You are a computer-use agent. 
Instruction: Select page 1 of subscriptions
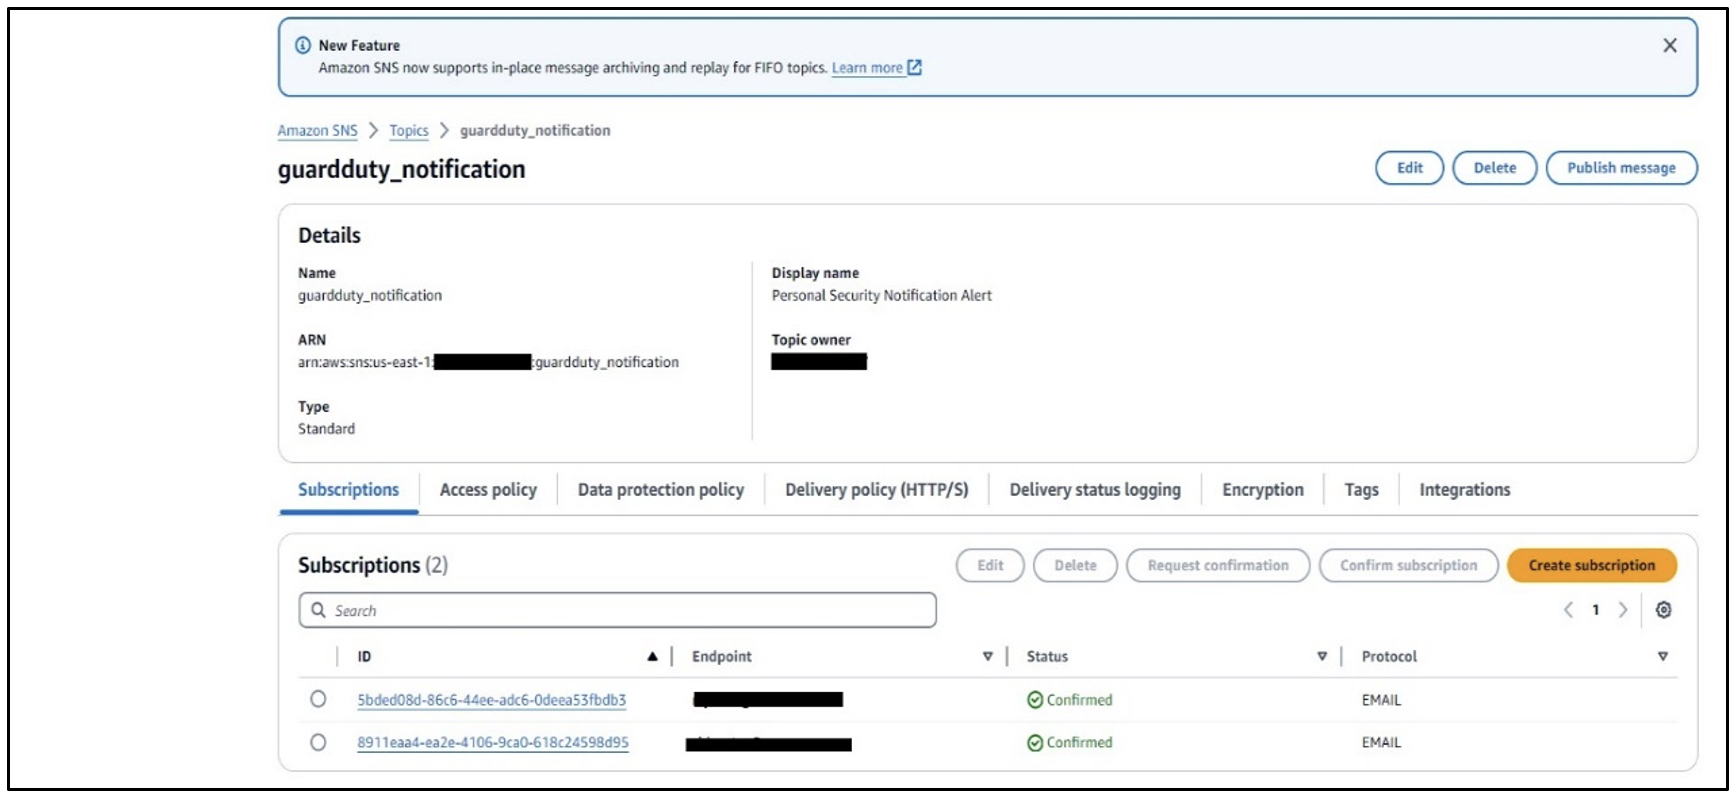coord(1596,610)
